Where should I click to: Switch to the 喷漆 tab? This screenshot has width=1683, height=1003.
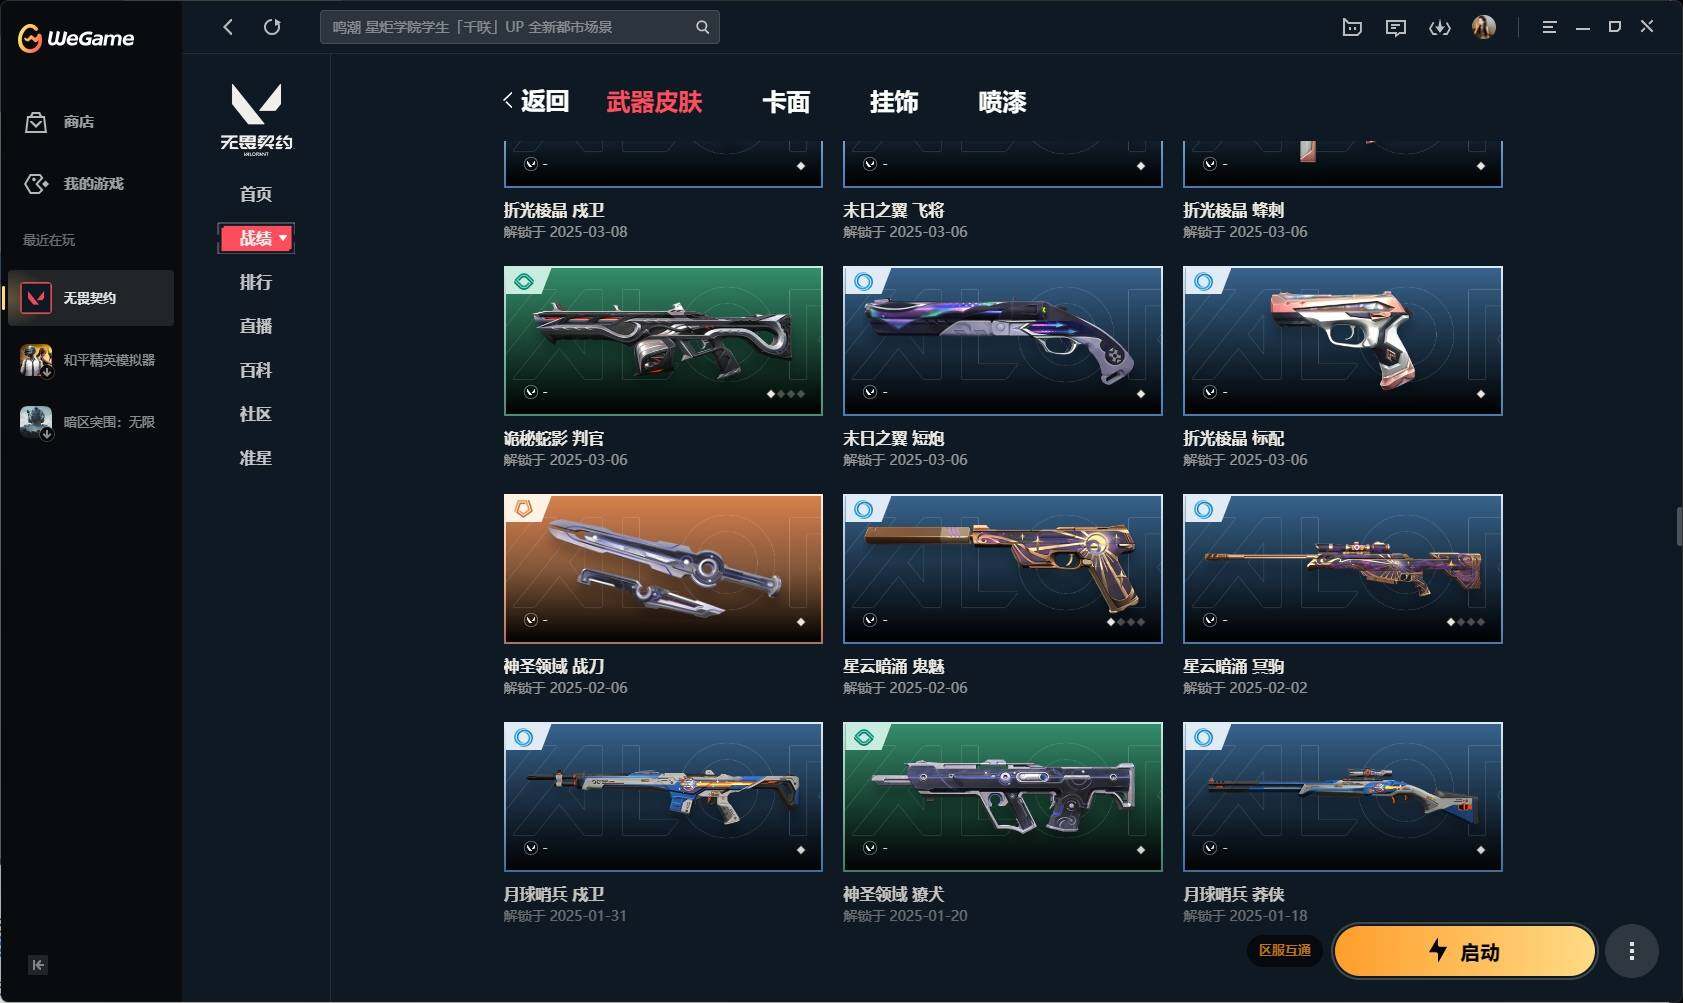[x=1002, y=102]
